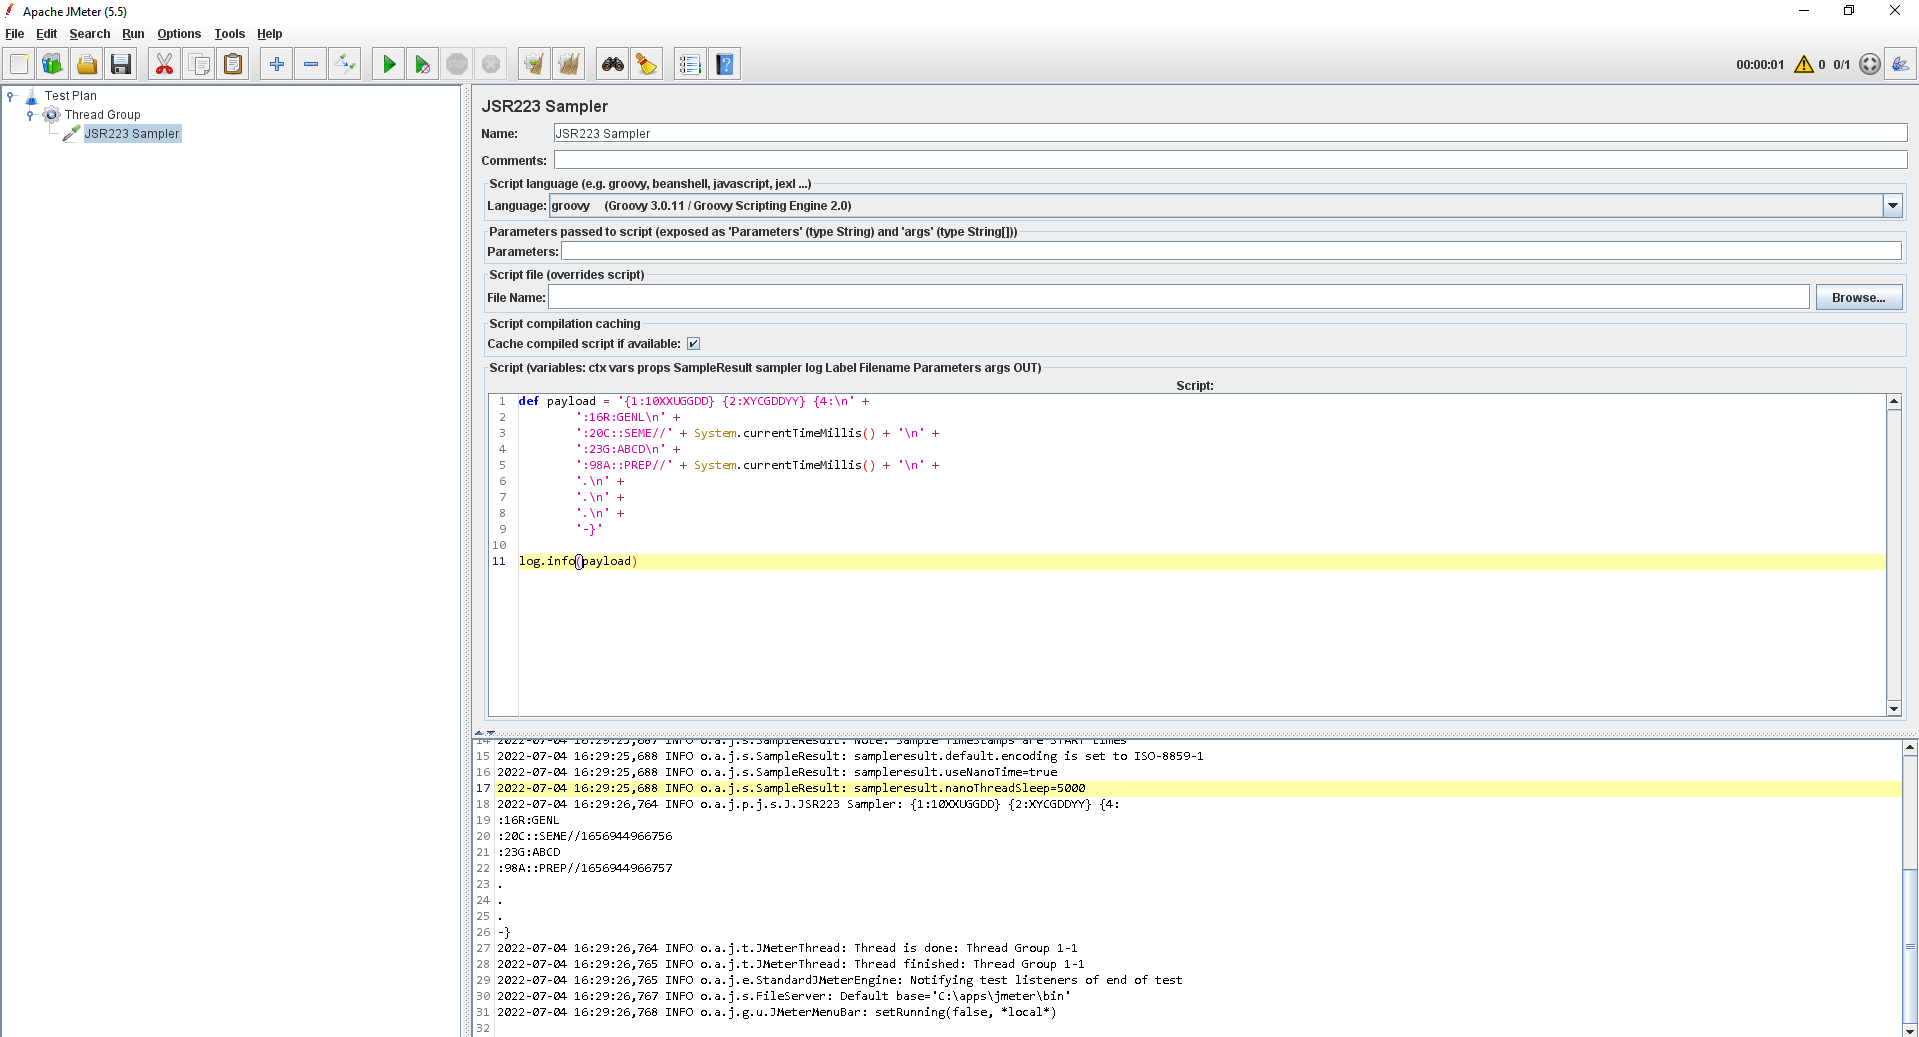Open the Help question mark icon
The image size is (1919, 1037).
[724, 63]
